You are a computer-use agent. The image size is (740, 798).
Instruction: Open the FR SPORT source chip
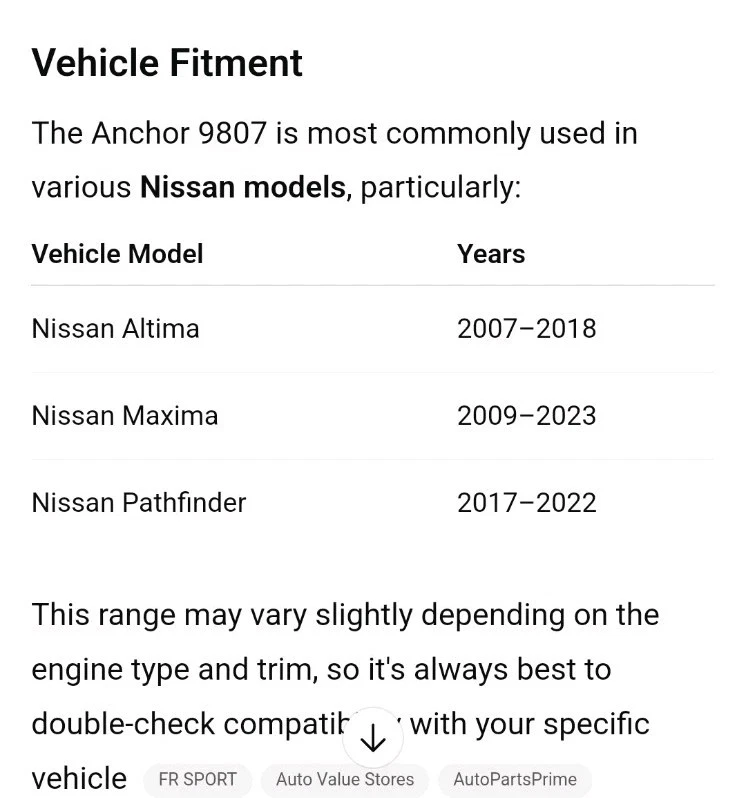click(x=197, y=779)
